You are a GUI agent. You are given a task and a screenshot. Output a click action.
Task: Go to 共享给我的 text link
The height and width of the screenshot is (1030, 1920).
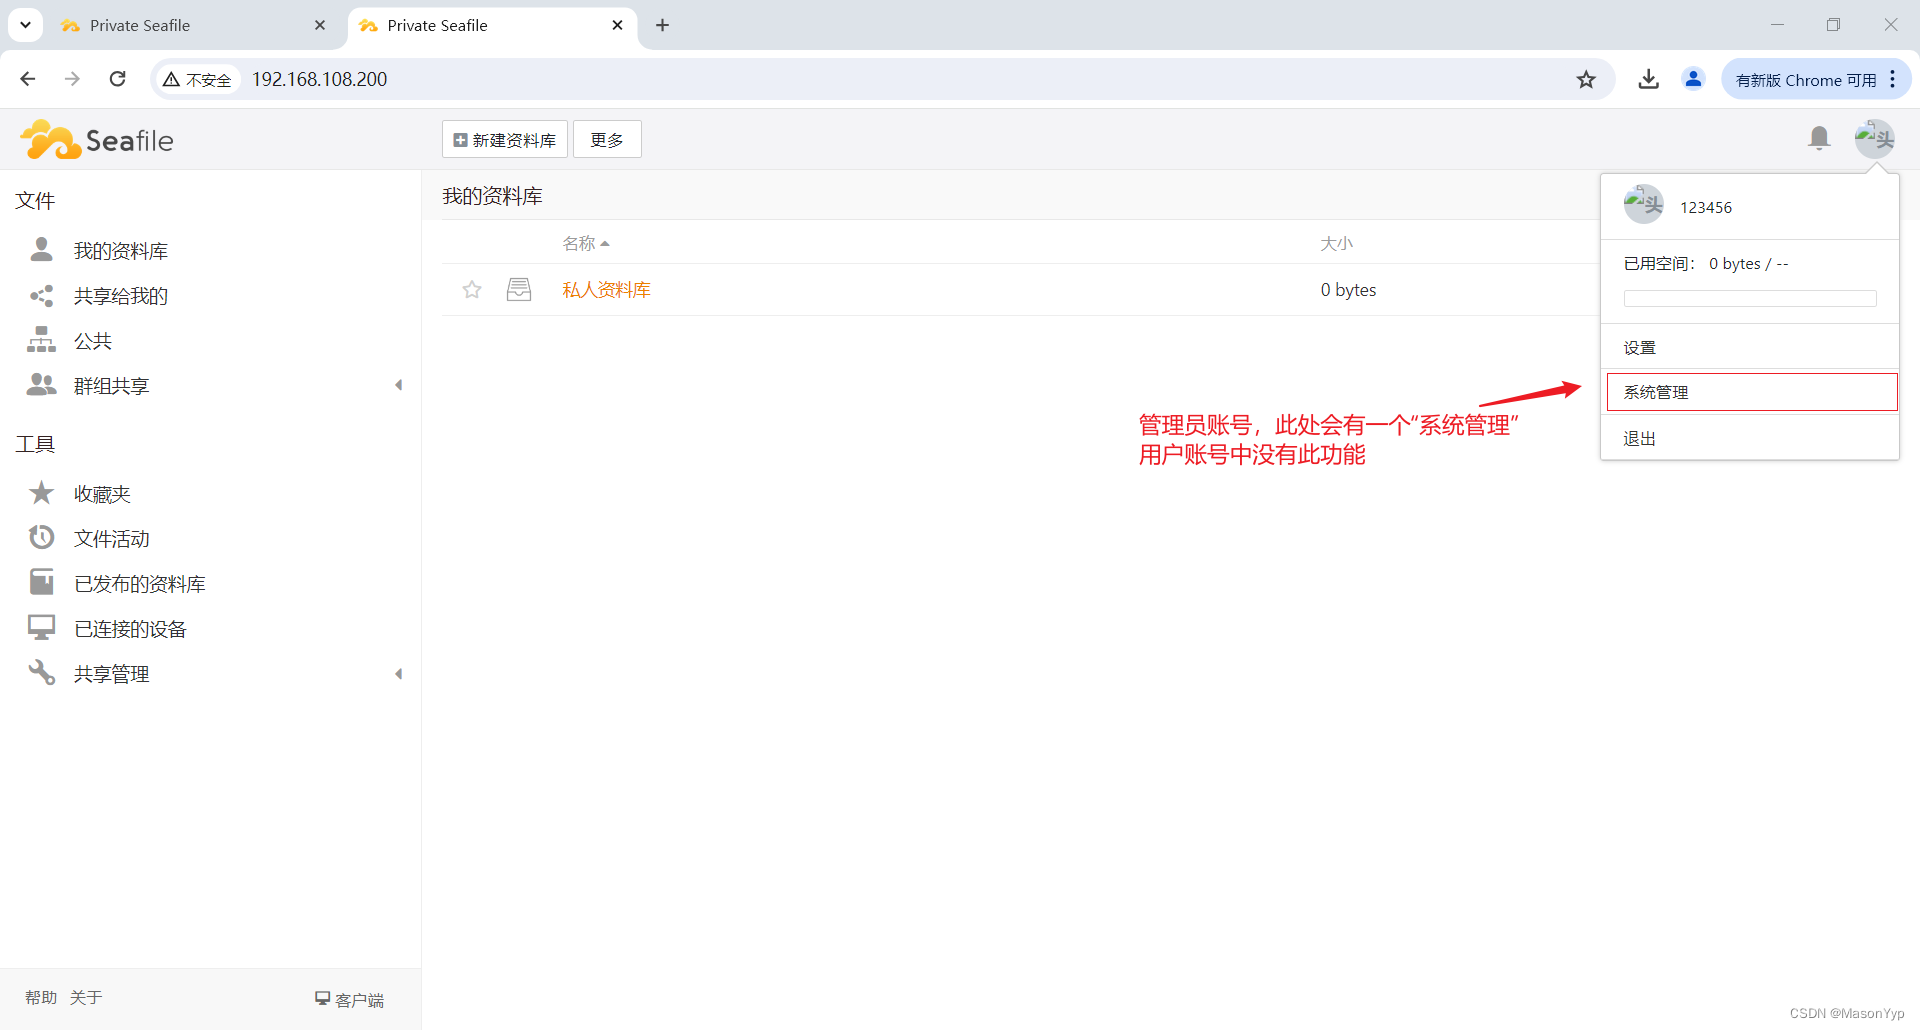[121, 296]
